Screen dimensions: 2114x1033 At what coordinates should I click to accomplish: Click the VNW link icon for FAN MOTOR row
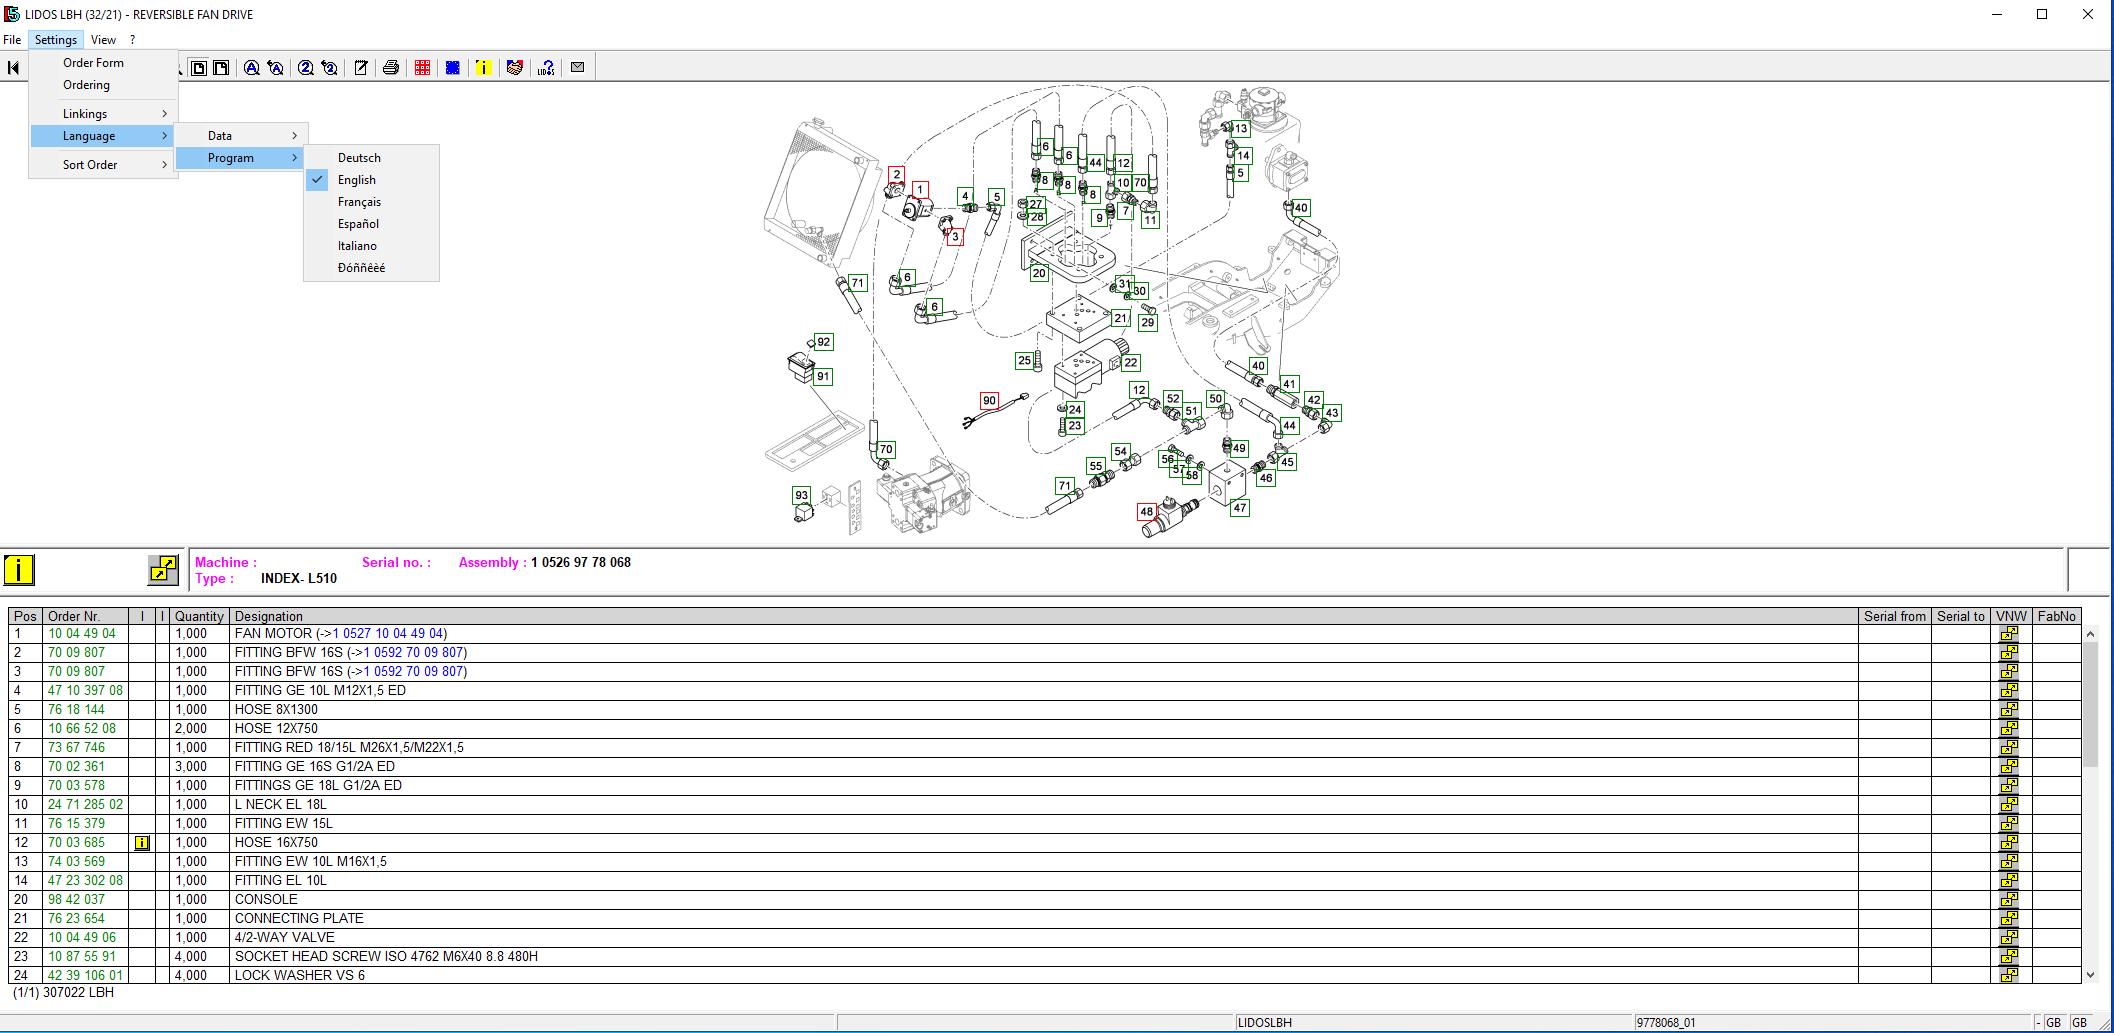point(2008,633)
